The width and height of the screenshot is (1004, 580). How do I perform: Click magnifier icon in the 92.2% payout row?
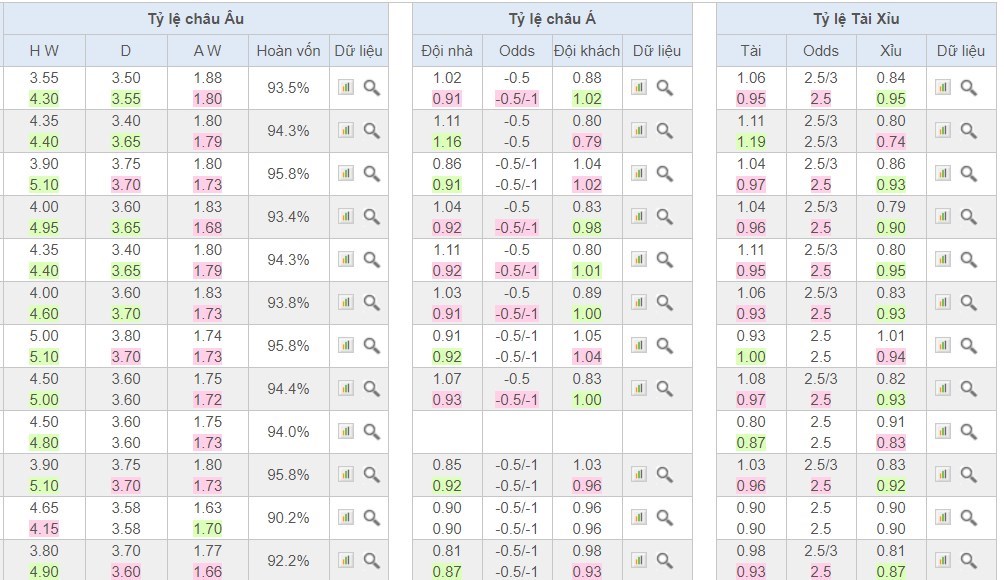(x=371, y=561)
